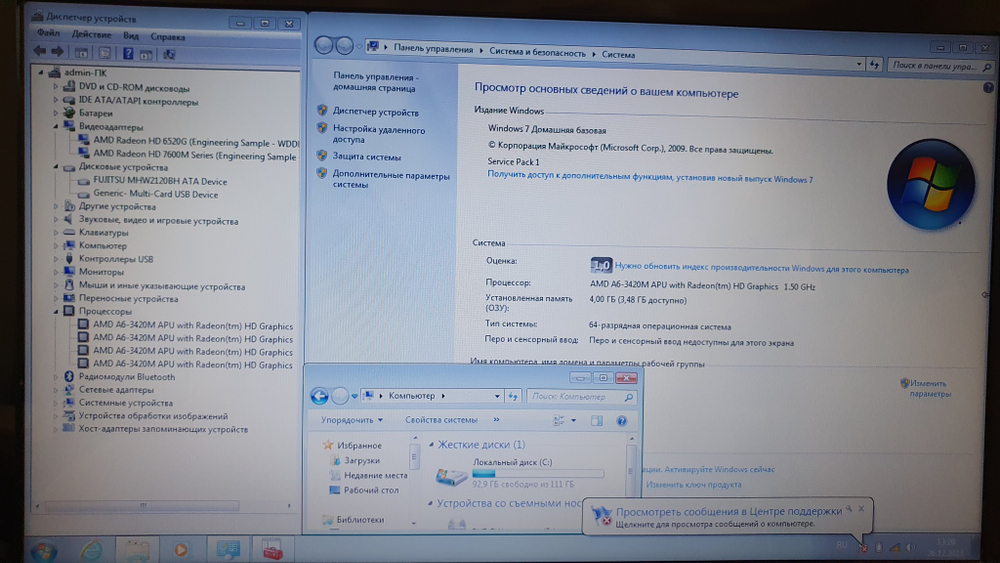The image size is (1000, 563).
Task: Click the scan for hardware changes toolbar icon
Action: [x=169, y=54]
